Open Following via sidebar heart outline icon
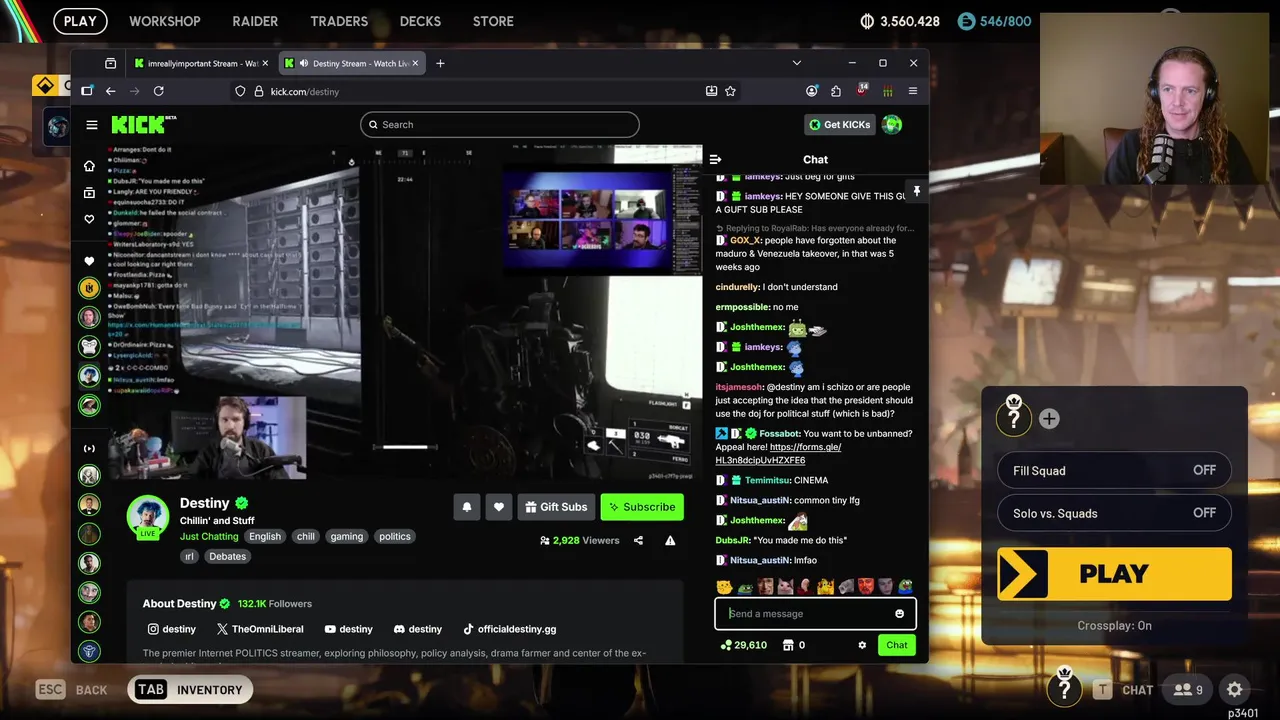 (x=89, y=219)
